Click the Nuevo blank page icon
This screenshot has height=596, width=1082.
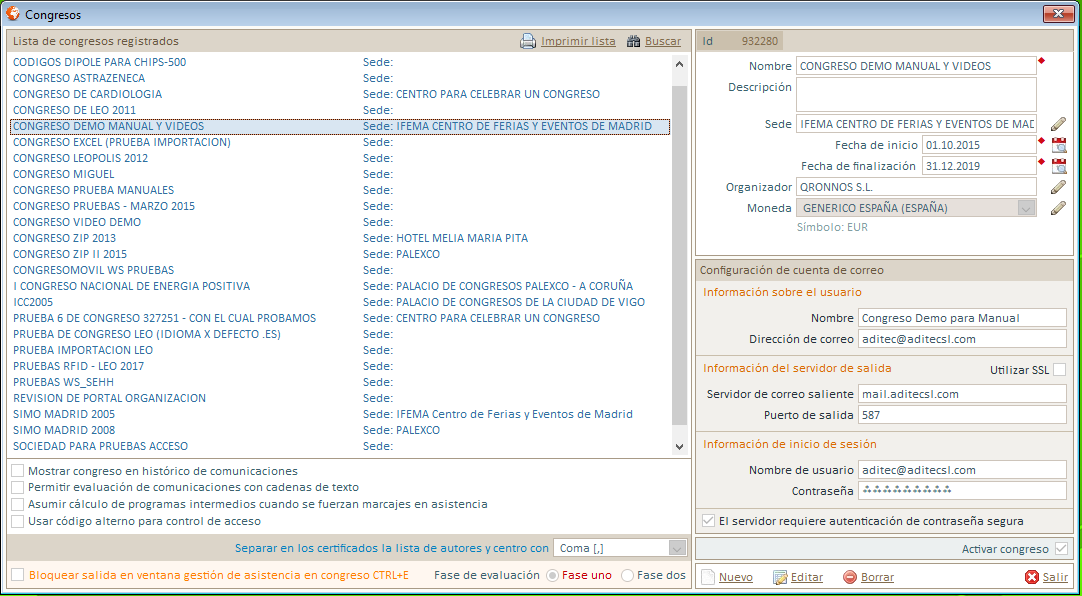708,577
